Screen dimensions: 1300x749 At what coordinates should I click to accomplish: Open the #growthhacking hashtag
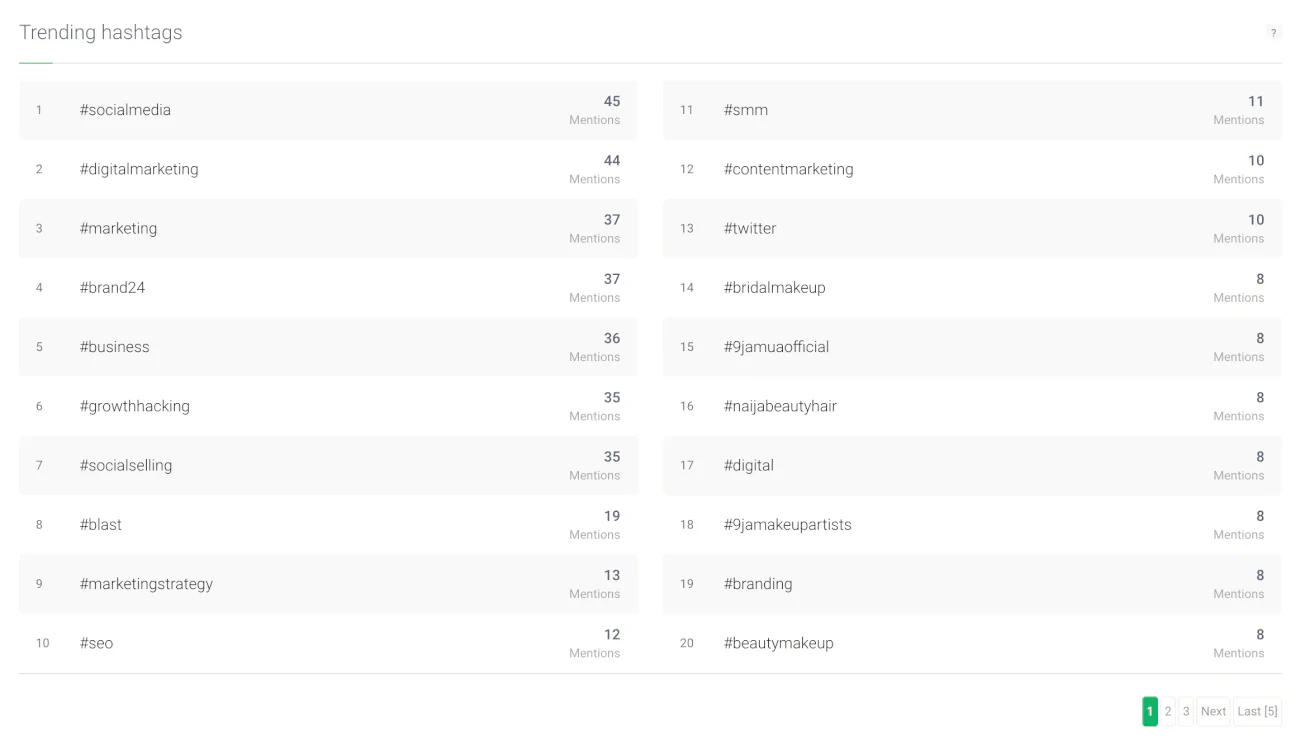[134, 406]
